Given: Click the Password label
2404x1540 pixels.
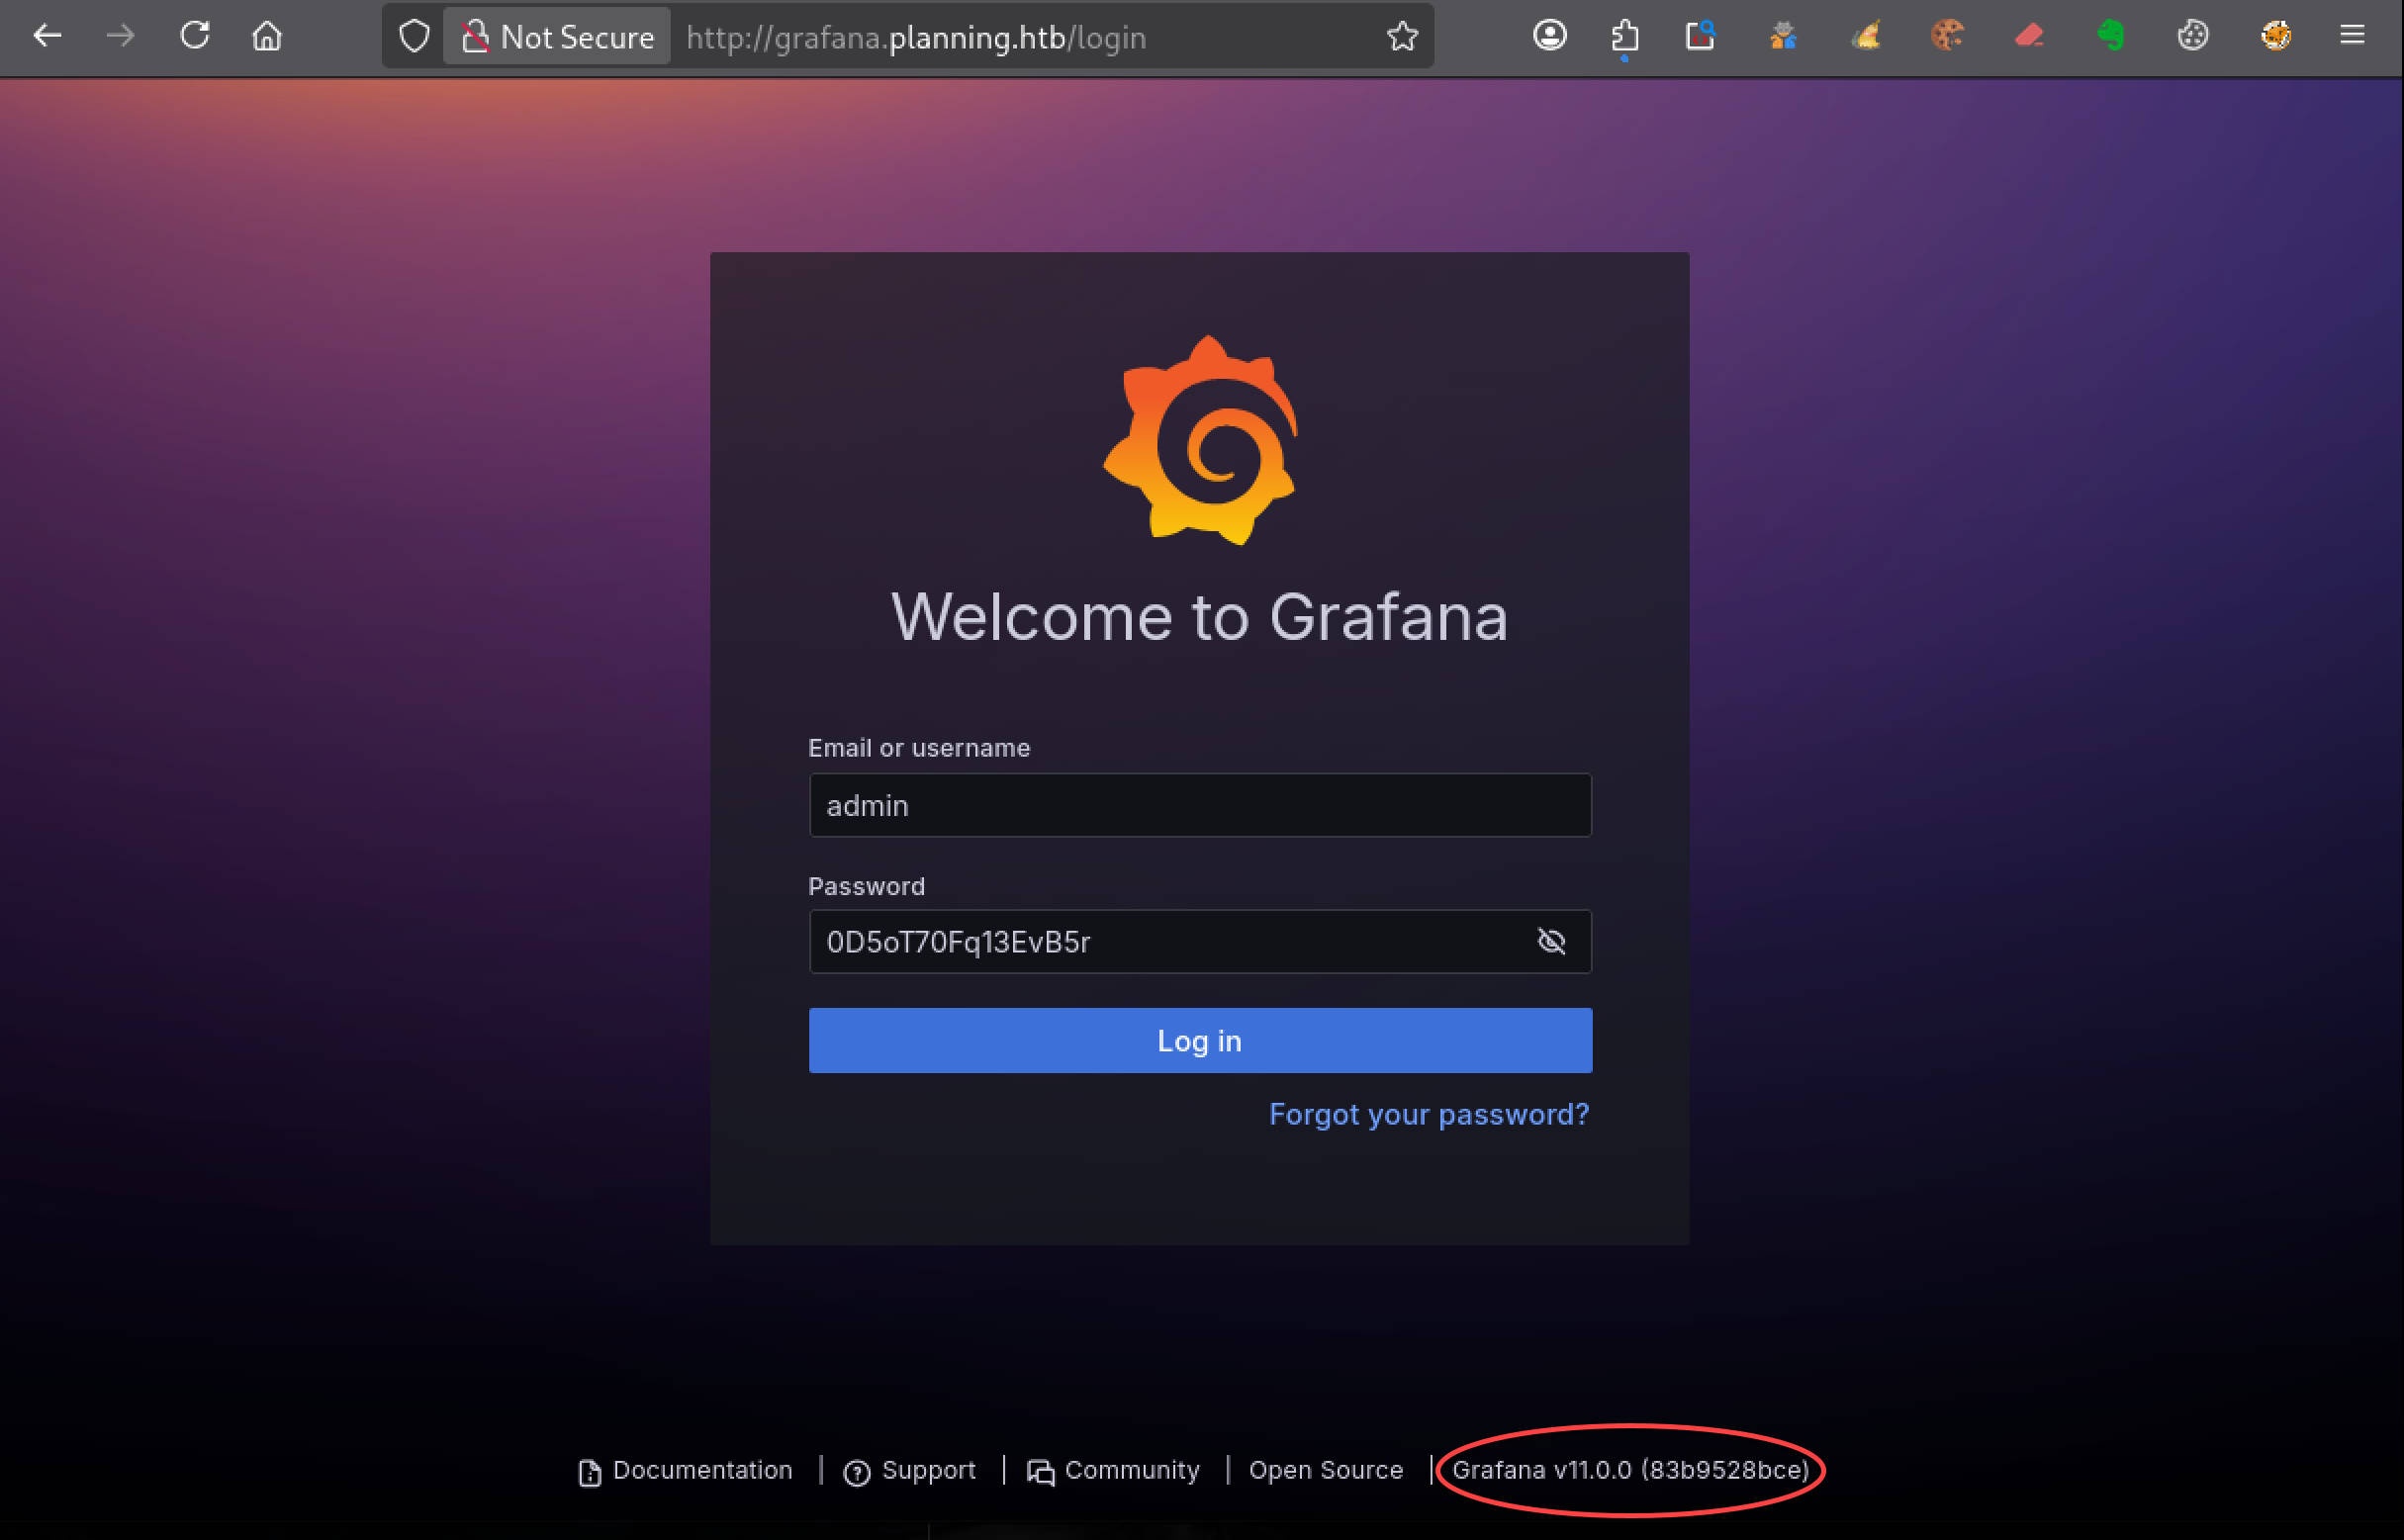Looking at the screenshot, I should coord(866,886).
